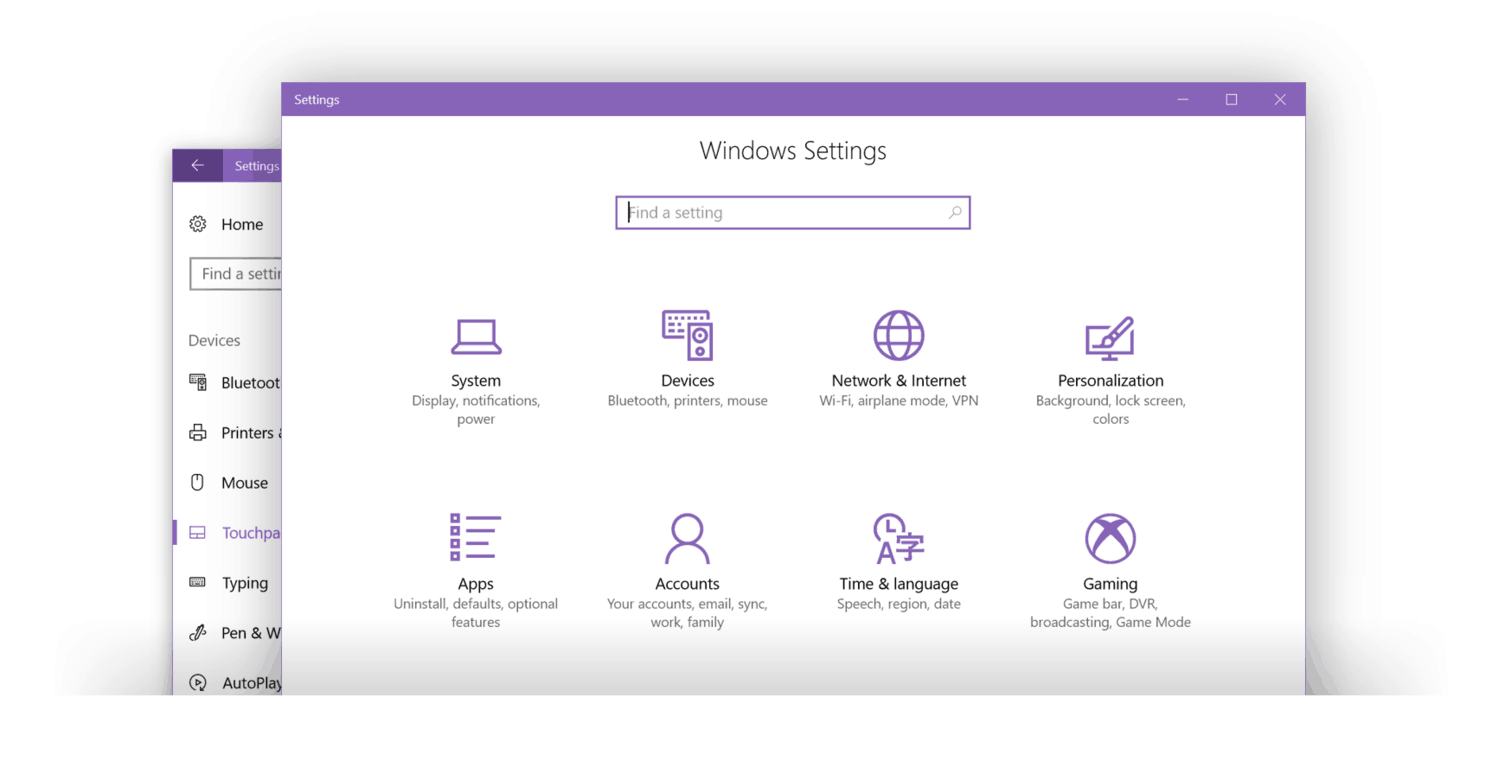
Task: Minimize the front Settings window
Action: pyautogui.click(x=1183, y=99)
